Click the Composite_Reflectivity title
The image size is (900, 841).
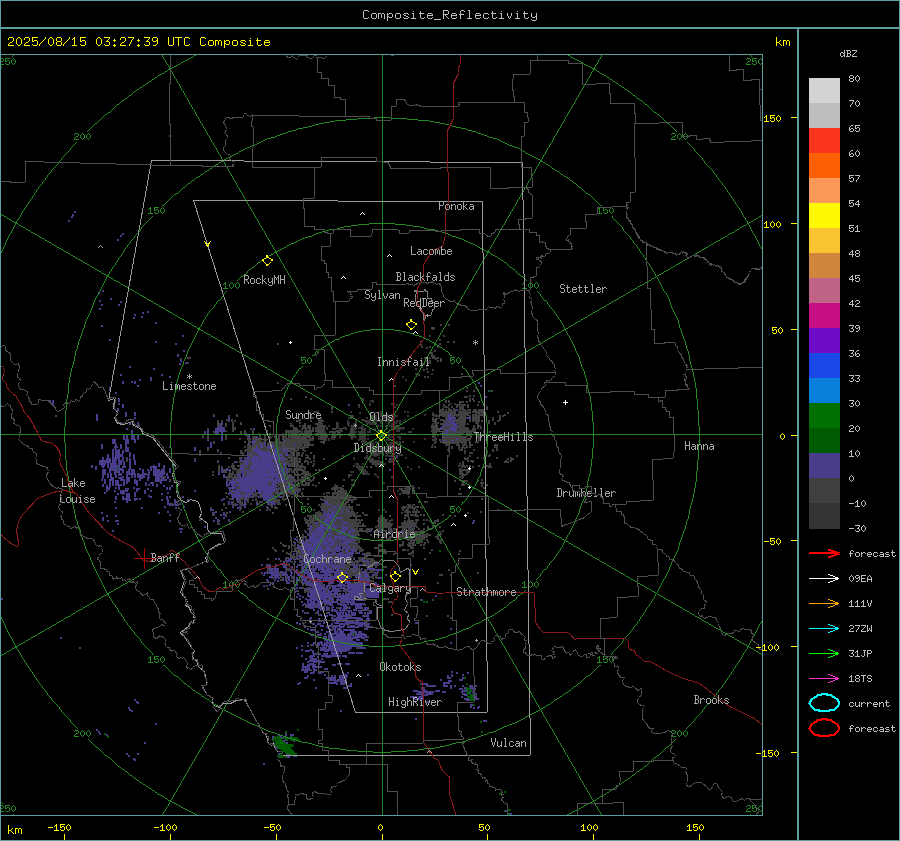tap(449, 15)
